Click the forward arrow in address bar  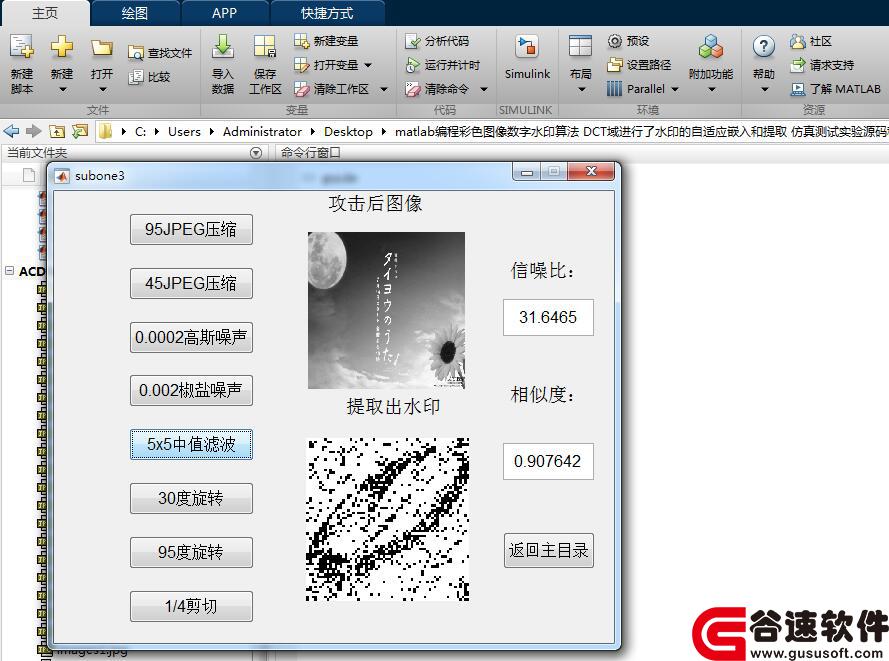[34, 132]
